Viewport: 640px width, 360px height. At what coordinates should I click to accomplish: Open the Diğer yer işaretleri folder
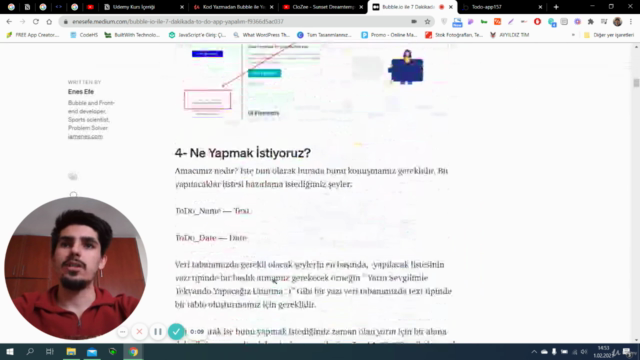(609, 35)
